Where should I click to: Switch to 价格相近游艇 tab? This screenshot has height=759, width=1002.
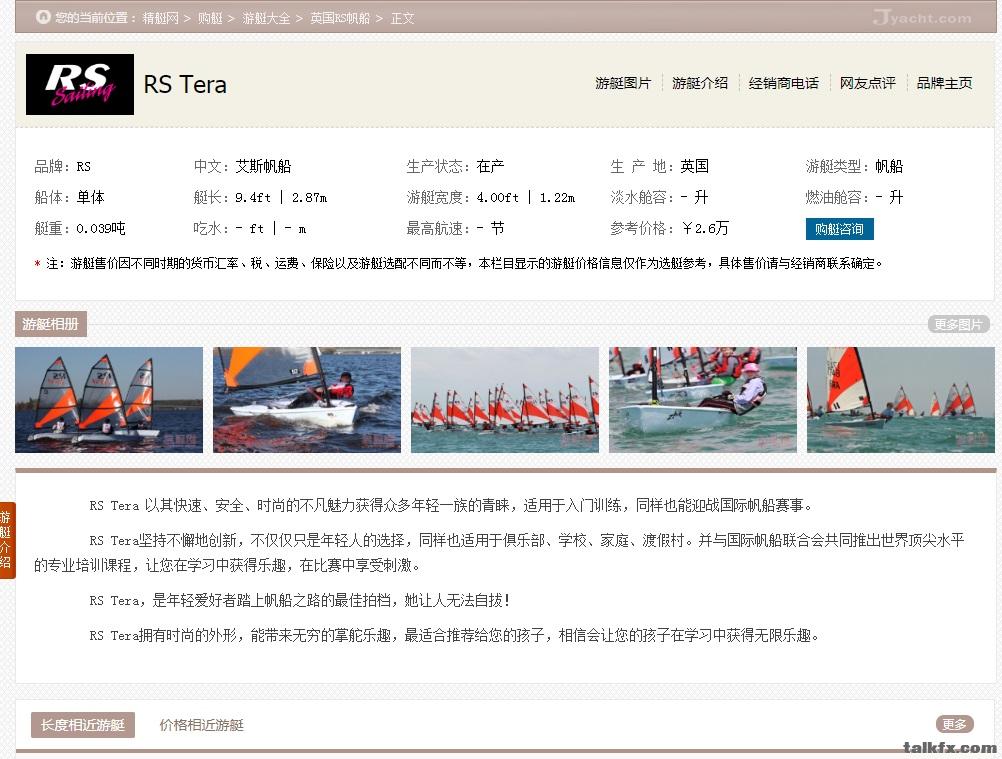pos(202,725)
